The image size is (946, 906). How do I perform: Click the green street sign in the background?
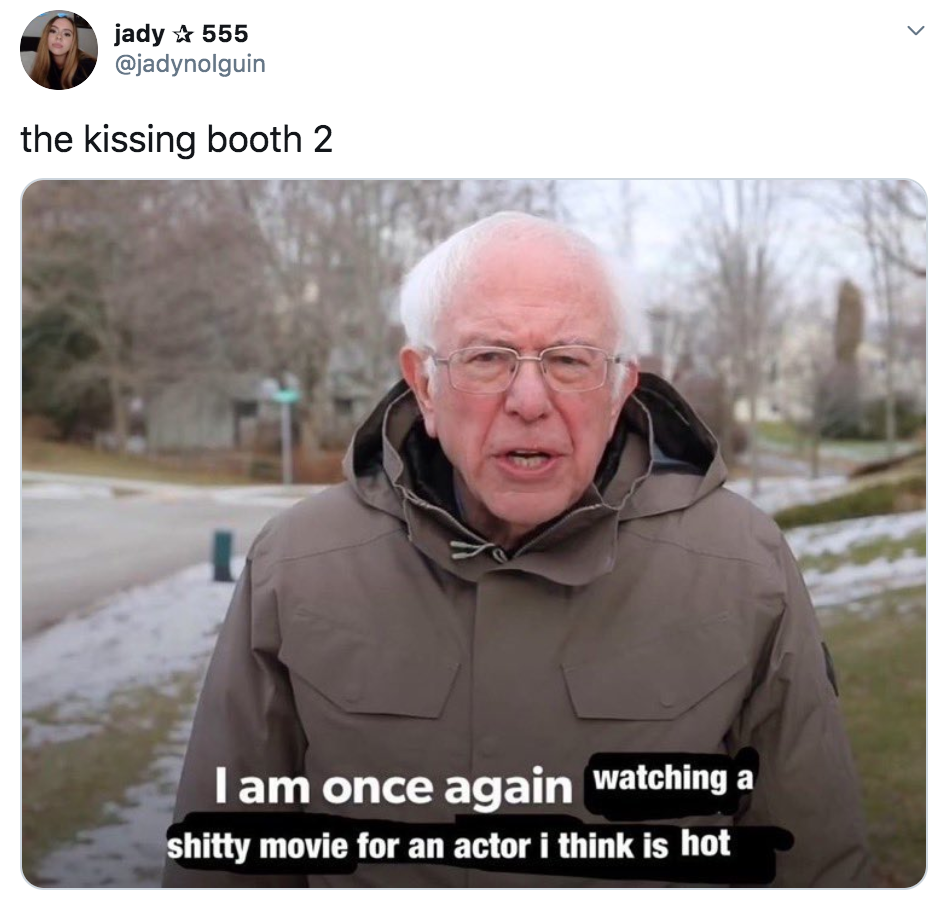coord(282,394)
